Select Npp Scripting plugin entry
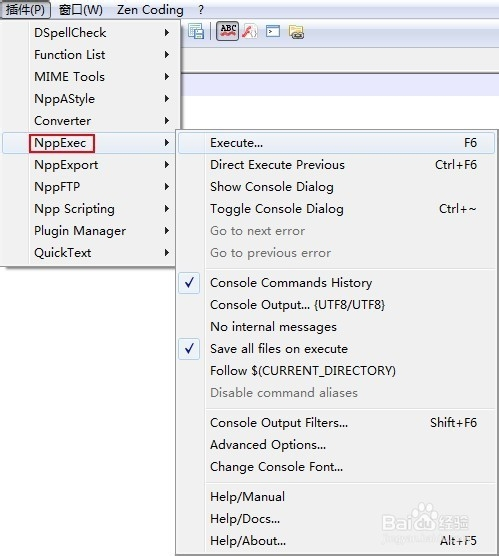499x556 pixels. (74, 209)
